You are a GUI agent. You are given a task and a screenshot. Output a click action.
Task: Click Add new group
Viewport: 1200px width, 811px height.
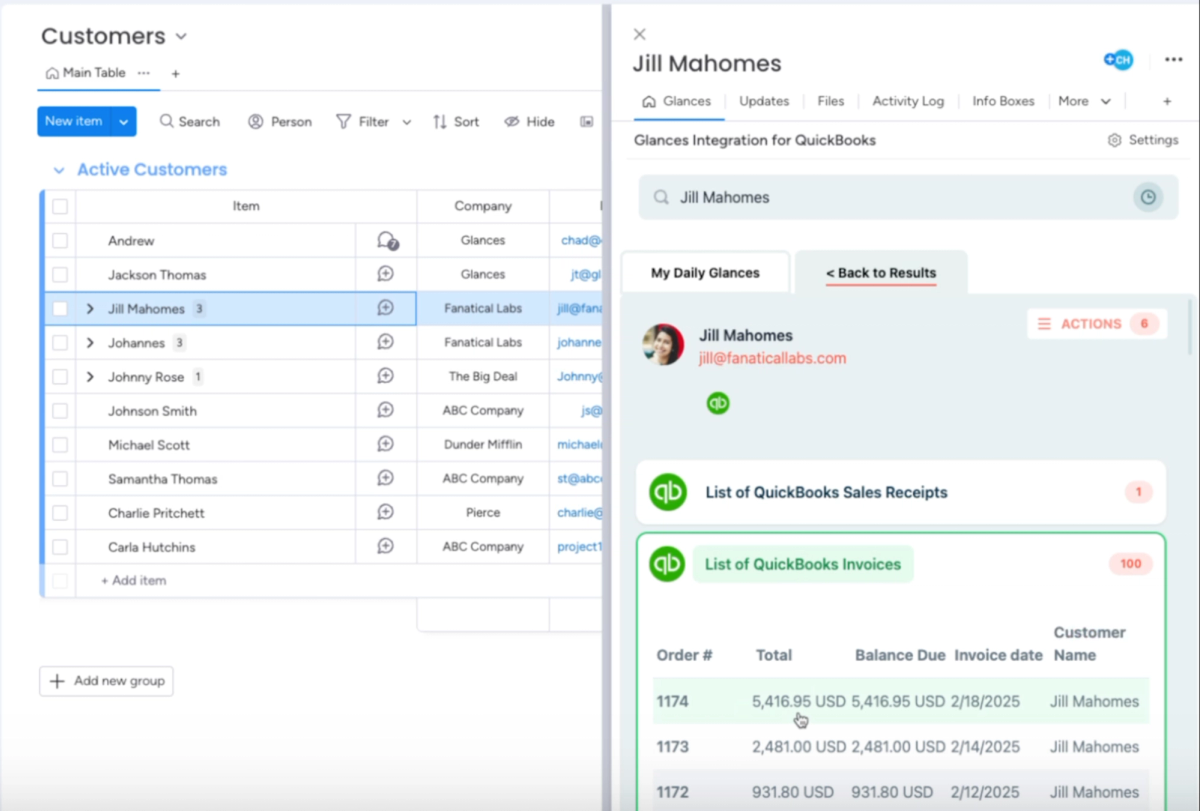pos(107,681)
